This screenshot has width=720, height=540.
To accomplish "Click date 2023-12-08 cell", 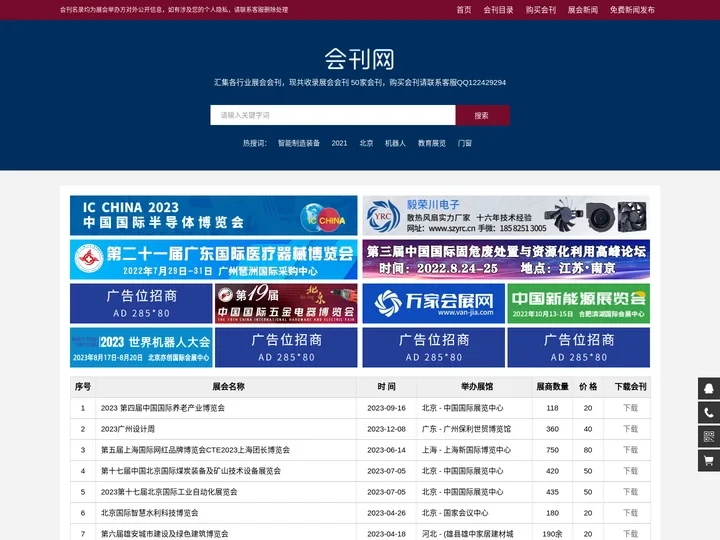I will 386,429.
